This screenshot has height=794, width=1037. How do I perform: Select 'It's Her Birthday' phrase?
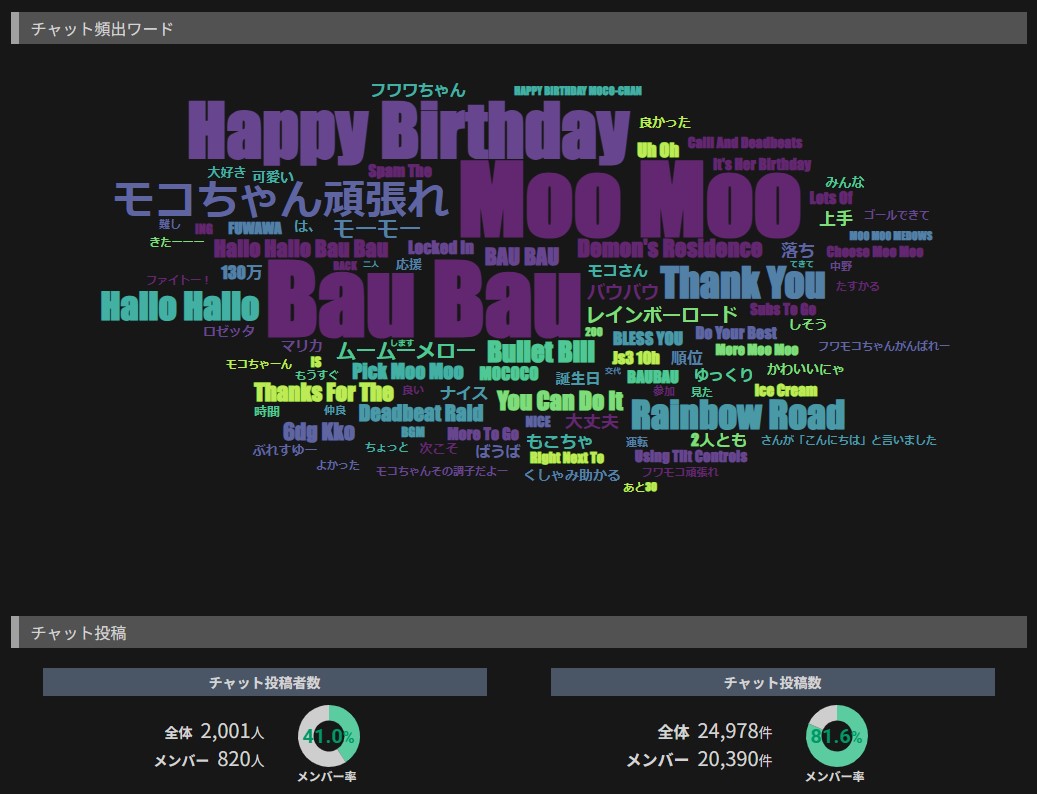click(762, 164)
